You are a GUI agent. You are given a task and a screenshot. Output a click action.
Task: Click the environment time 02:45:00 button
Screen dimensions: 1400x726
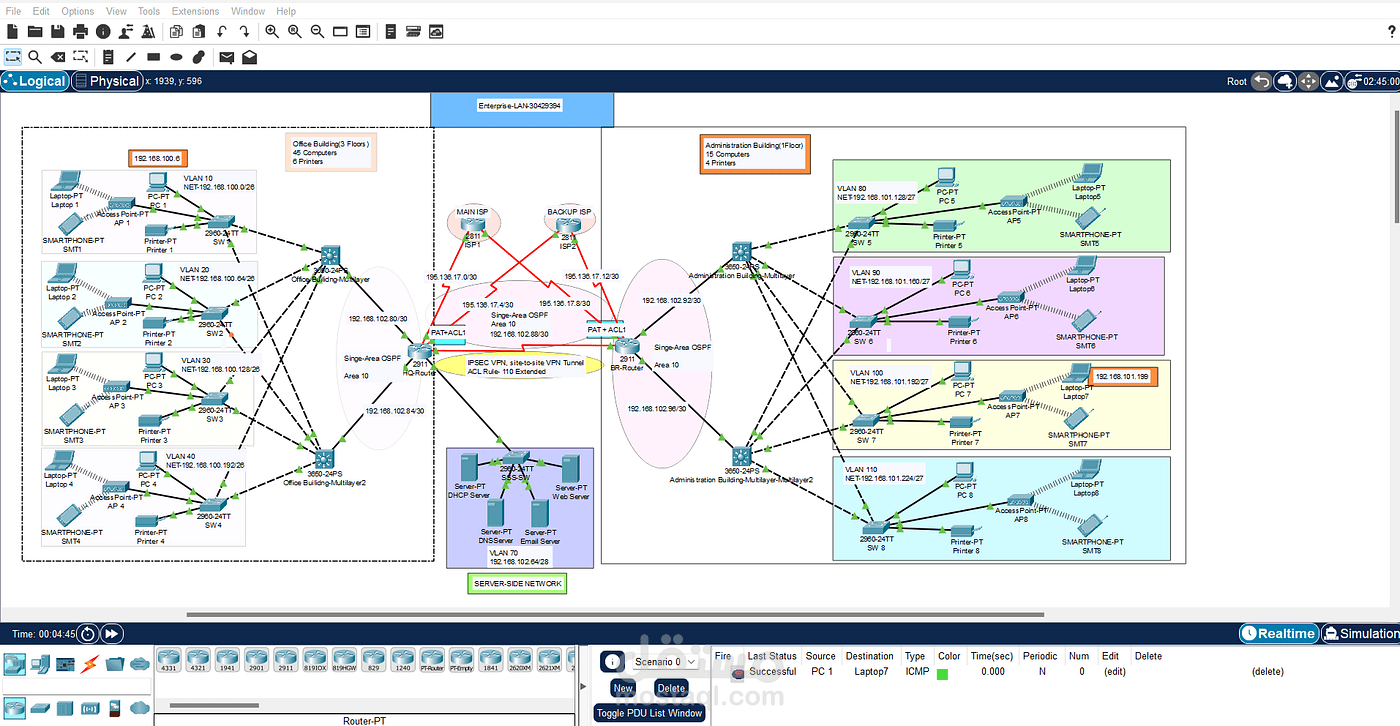click(x=1374, y=81)
